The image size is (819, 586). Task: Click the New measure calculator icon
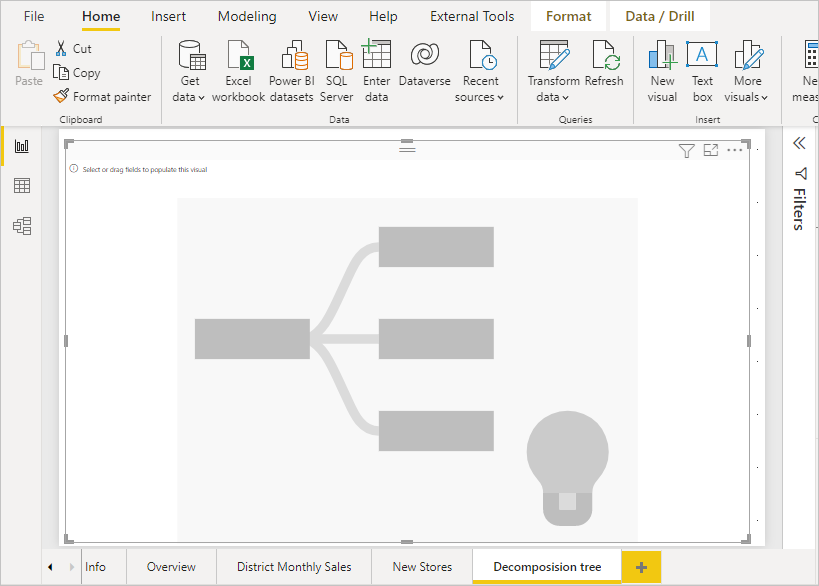(x=811, y=55)
